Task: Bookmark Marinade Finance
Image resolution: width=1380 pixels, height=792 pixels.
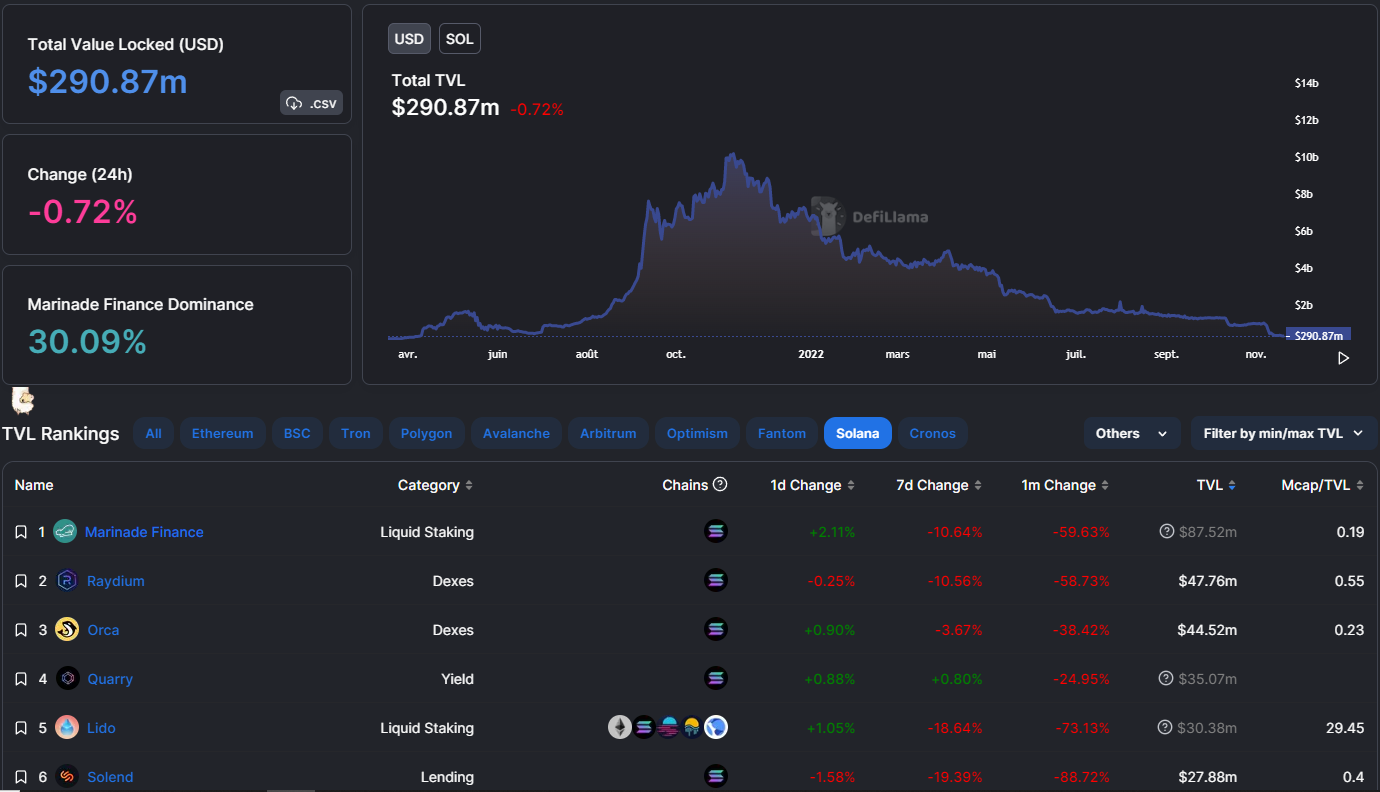Action: 21,532
